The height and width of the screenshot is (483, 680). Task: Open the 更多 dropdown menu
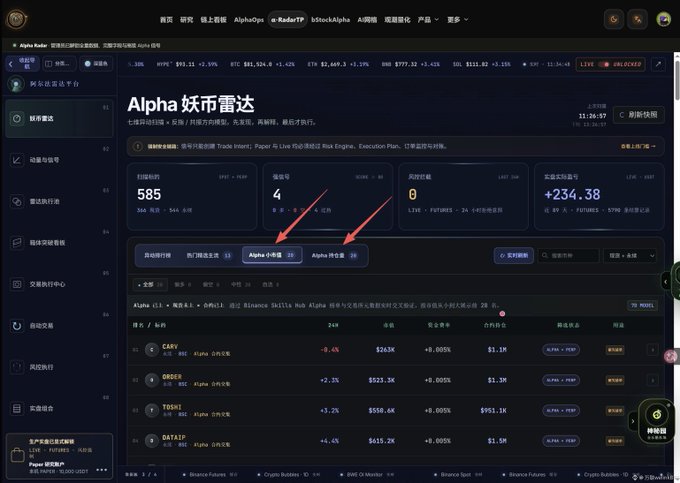(x=458, y=20)
